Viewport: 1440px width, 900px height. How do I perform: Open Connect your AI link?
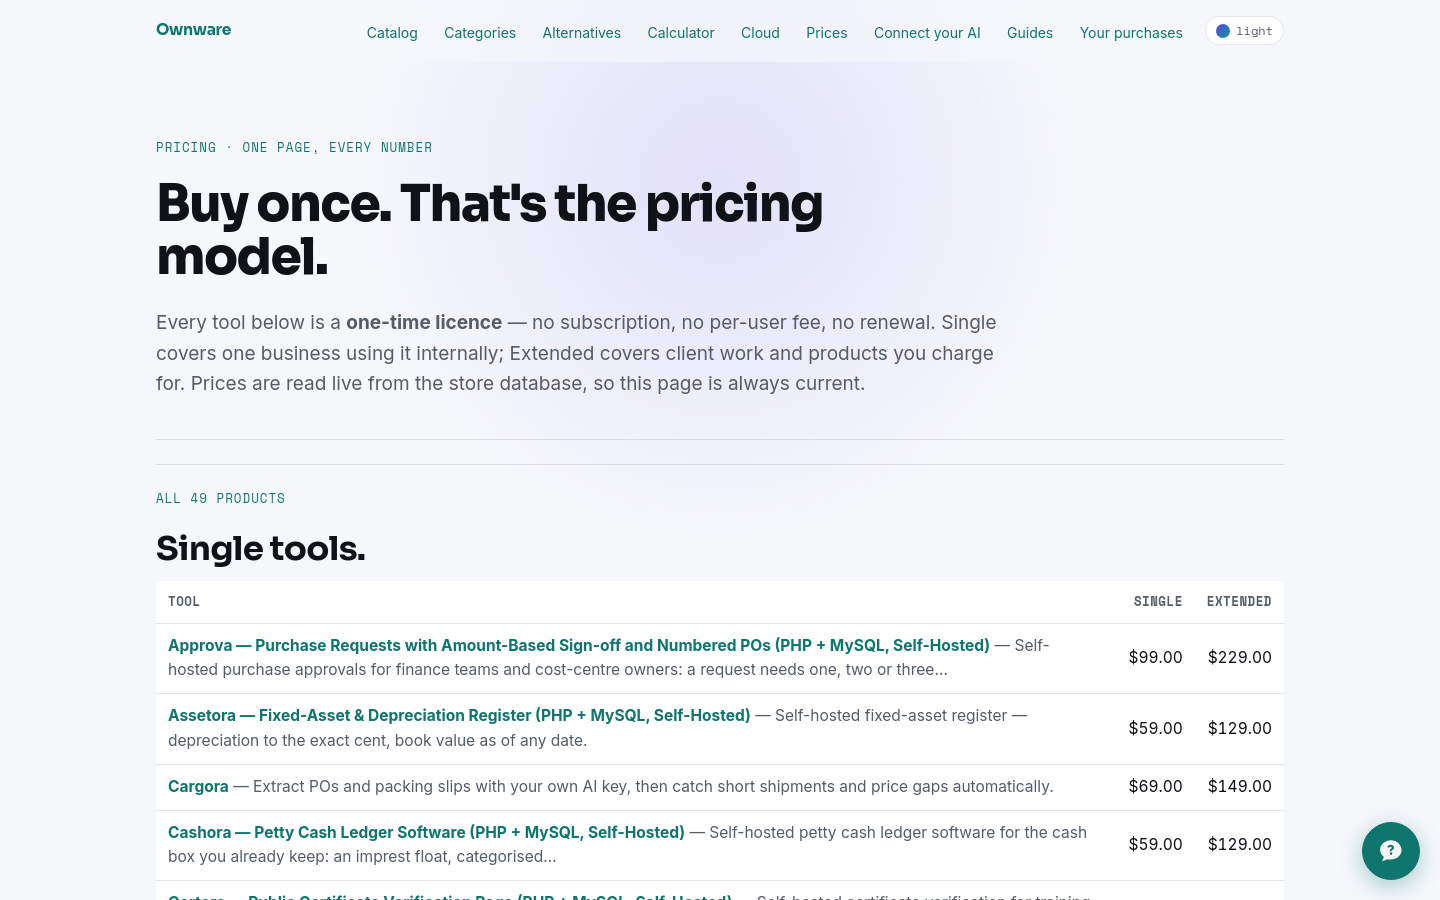point(927,33)
